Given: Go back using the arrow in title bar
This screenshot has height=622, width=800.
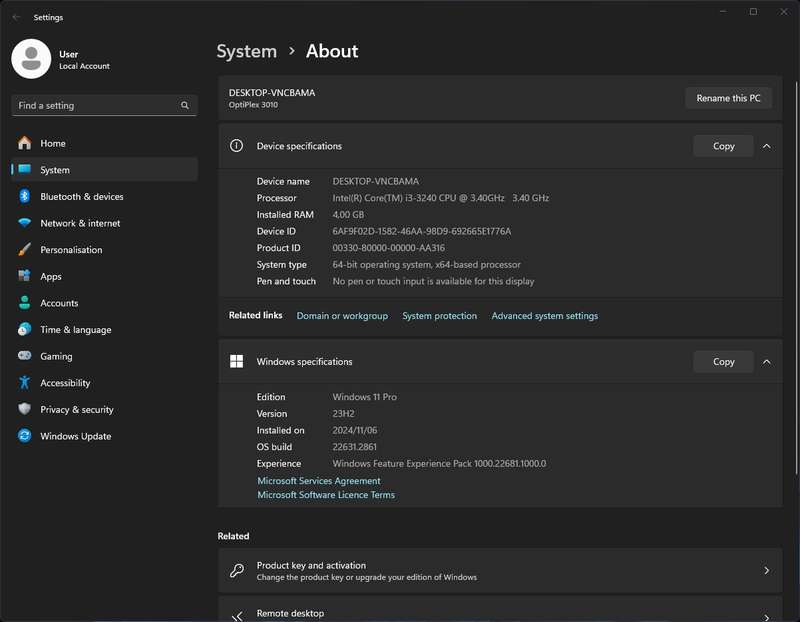Looking at the screenshot, I should (16, 17).
